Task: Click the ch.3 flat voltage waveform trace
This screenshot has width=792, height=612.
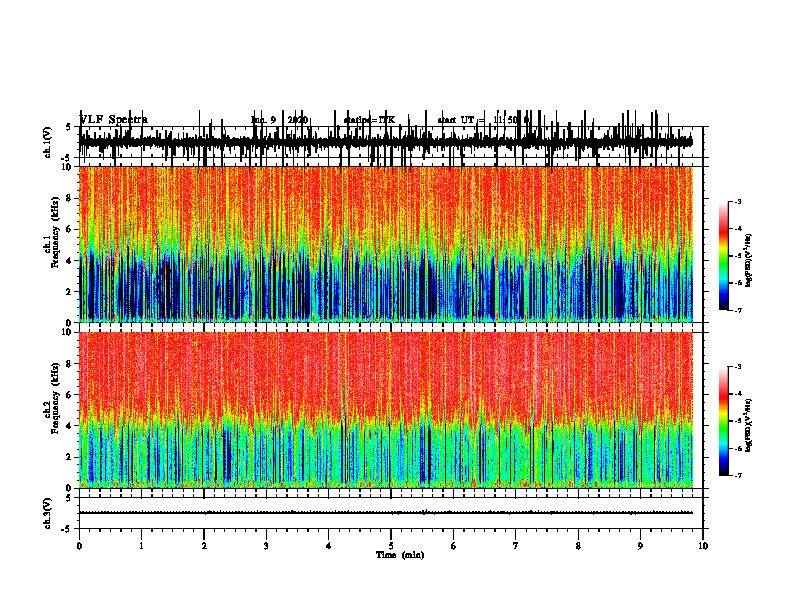Action: (386, 513)
